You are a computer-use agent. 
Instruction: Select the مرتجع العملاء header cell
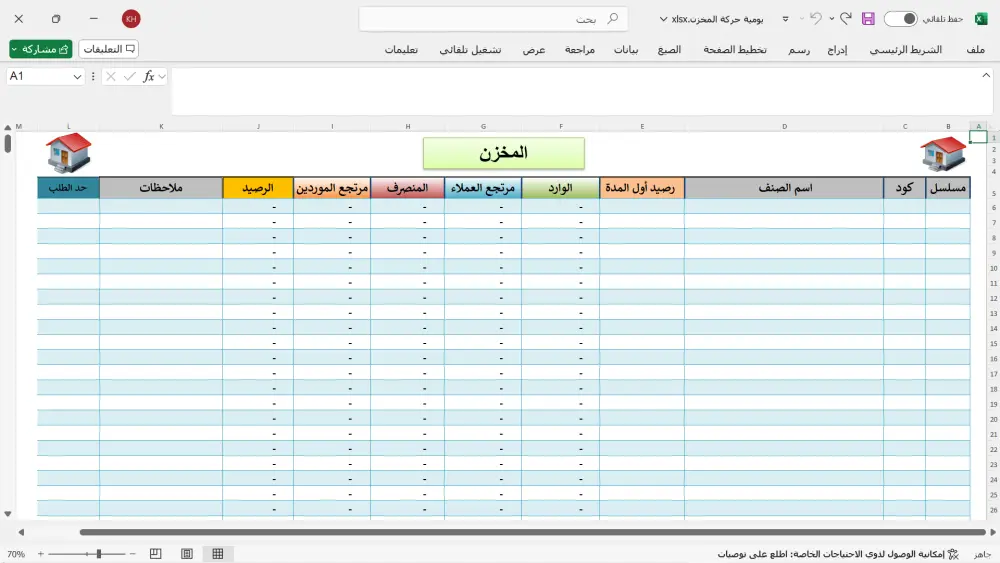[483, 188]
